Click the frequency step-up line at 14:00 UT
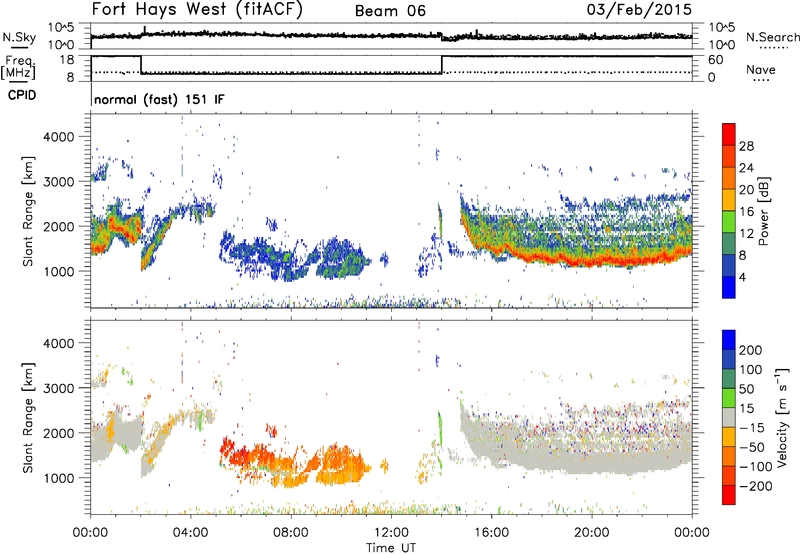This screenshot has width=800, height=554. click(x=442, y=65)
